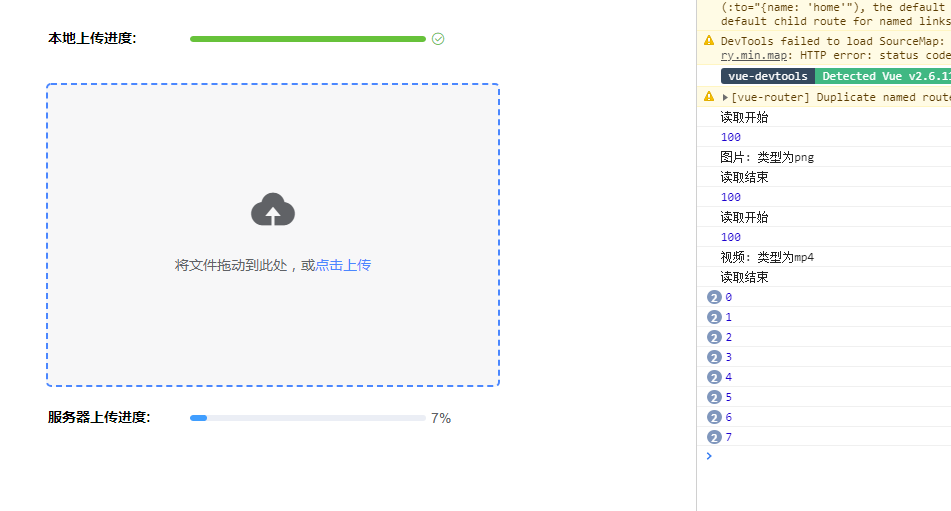Select the 图片: 类型为png console line

(767, 157)
